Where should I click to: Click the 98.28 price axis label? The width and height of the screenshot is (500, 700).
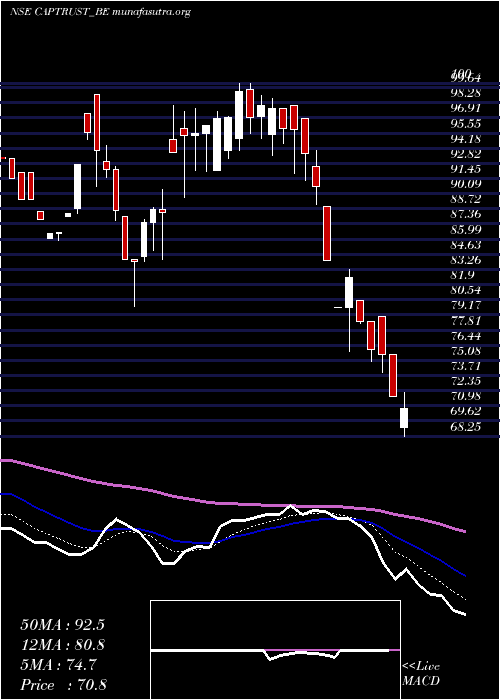pyautogui.click(x=466, y=93)
